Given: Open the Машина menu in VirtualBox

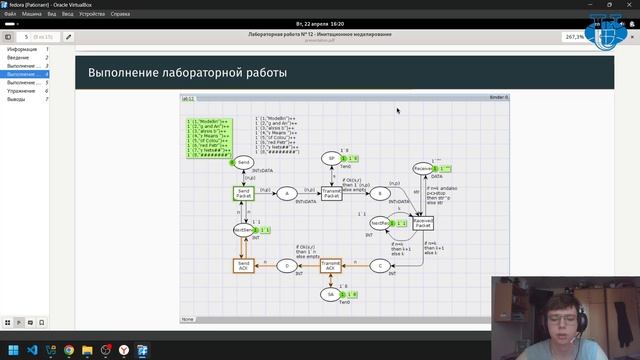Looking at the screenshot, I should pyautogui.click(x=31, y=14).
